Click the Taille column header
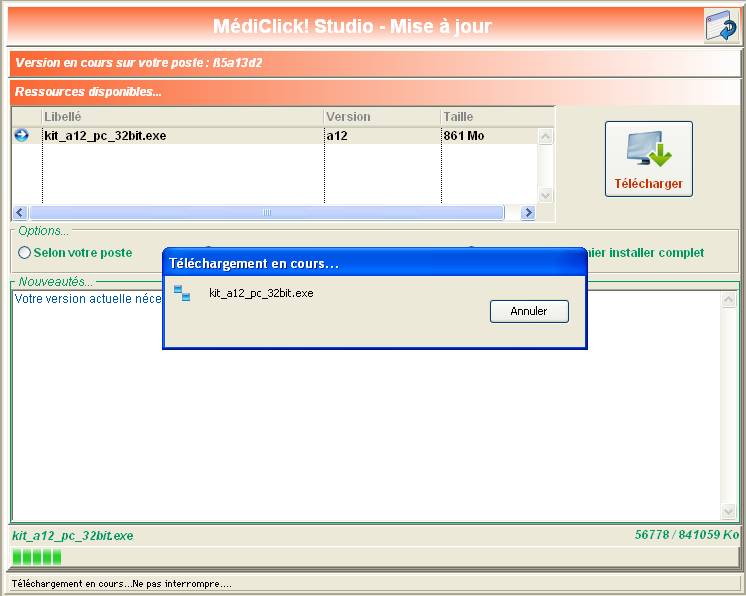Screen dimensions: 746x596 coord(497,117)
